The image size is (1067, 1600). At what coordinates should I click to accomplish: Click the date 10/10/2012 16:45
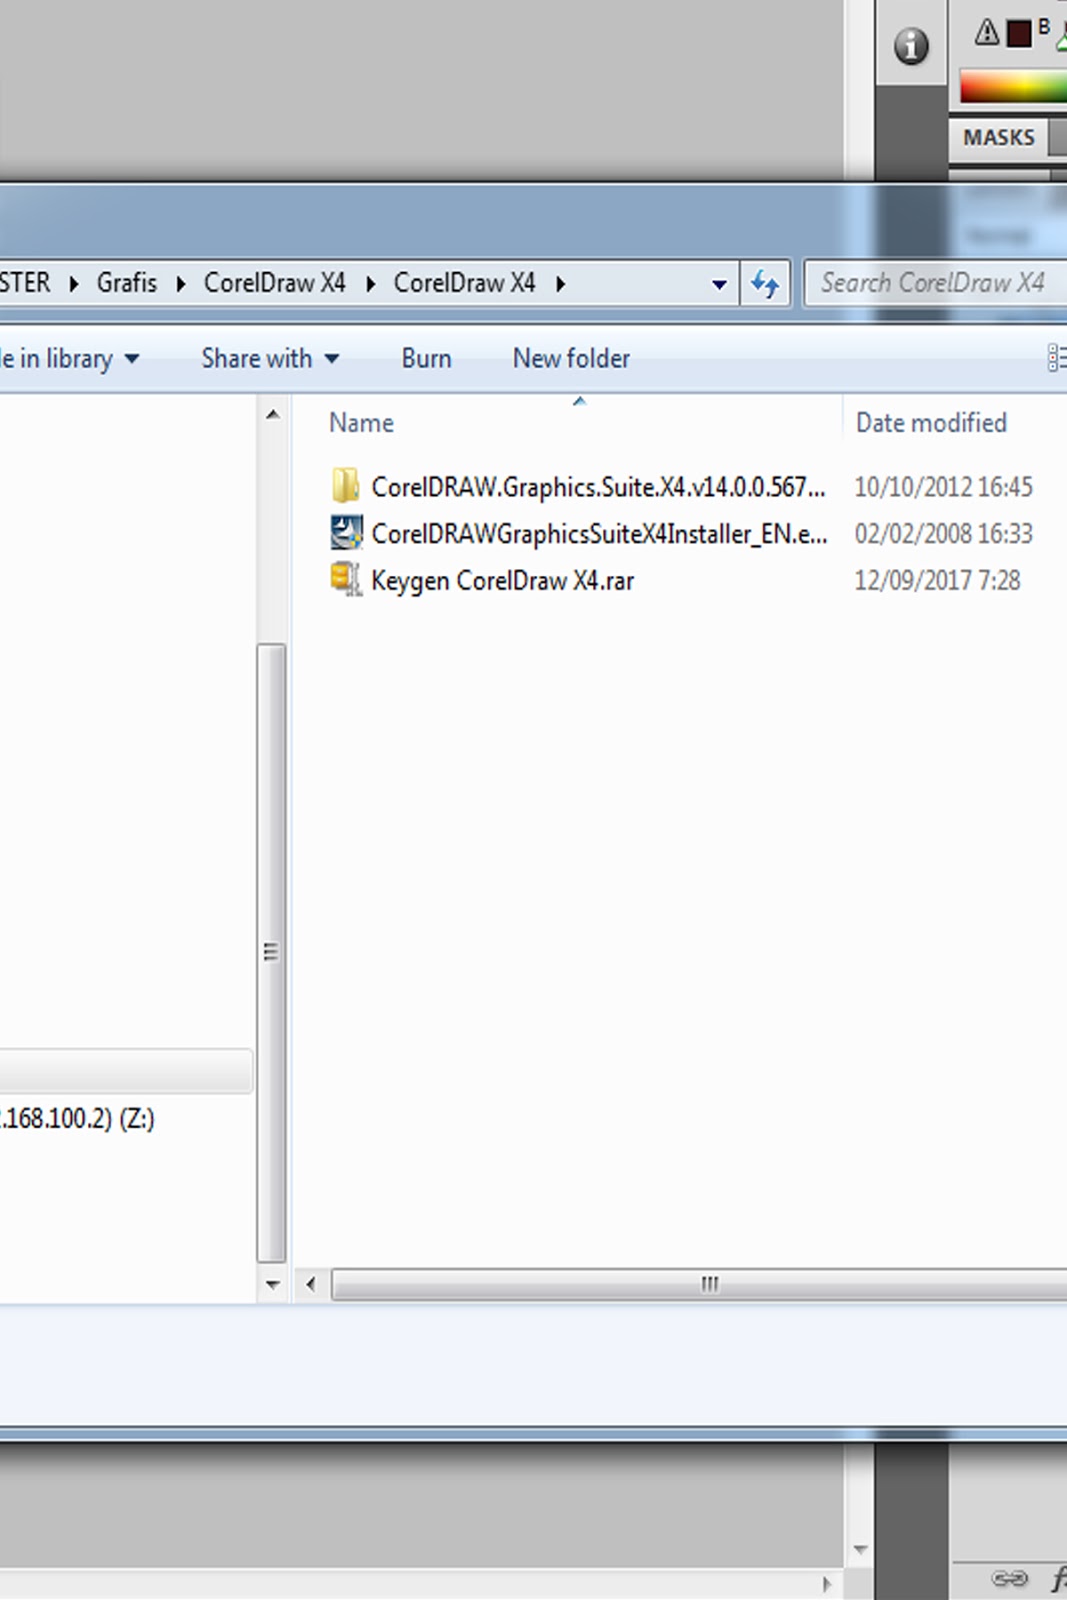click(943, 487)
